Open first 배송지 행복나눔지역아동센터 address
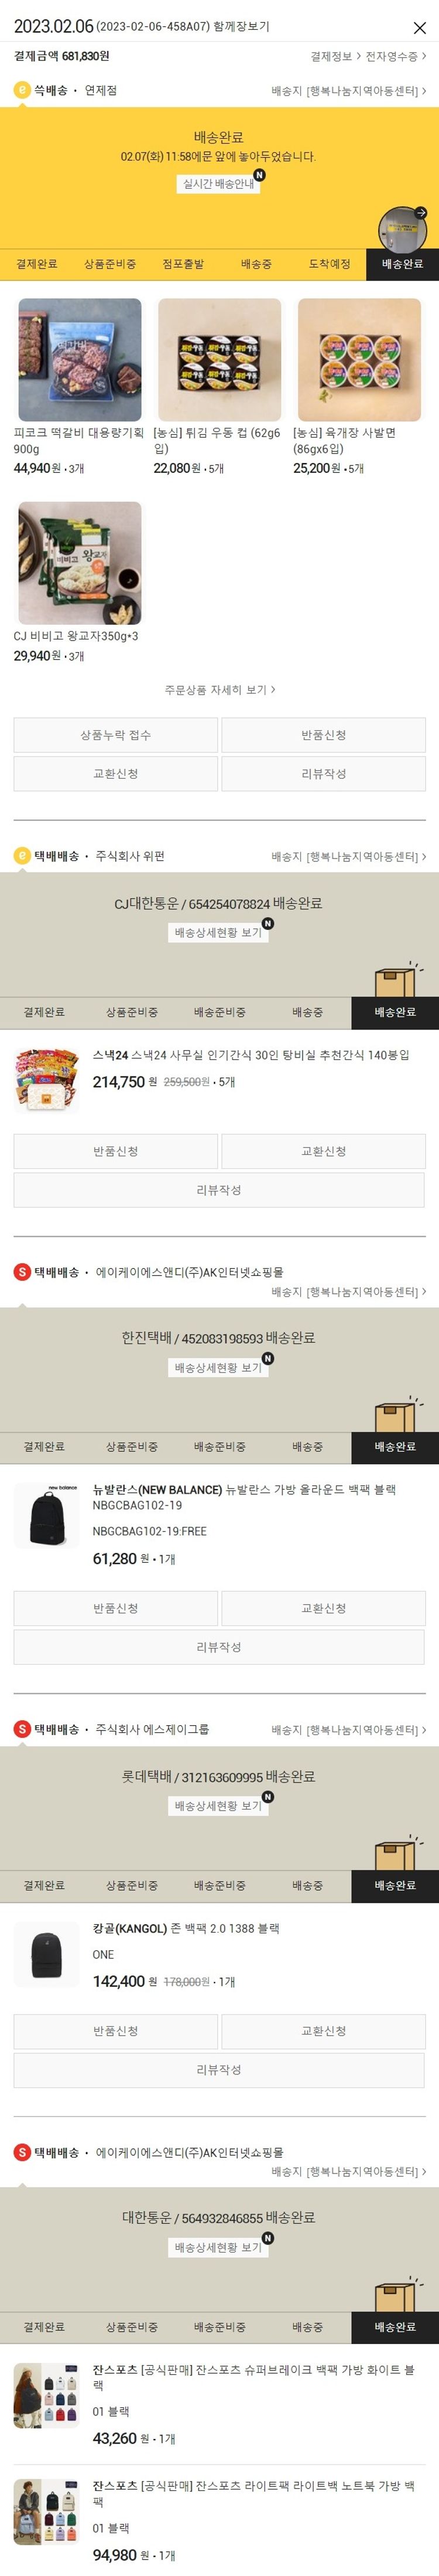439x2576 pixels. point(349,91)
